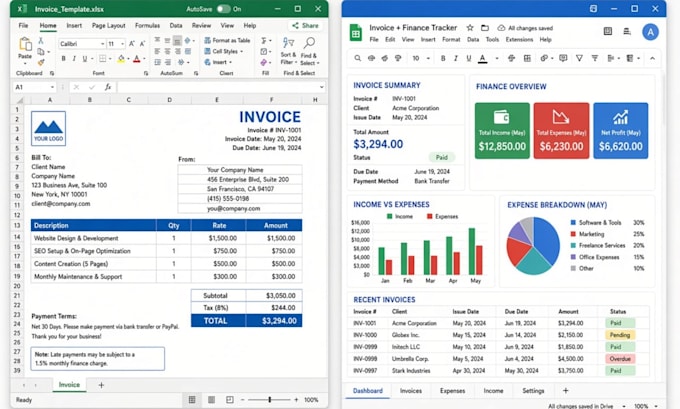The width and height of the screenshot is (680, 409).
Task: Toggle bold in the Excel Font group
Action: (x=64, y=59)
